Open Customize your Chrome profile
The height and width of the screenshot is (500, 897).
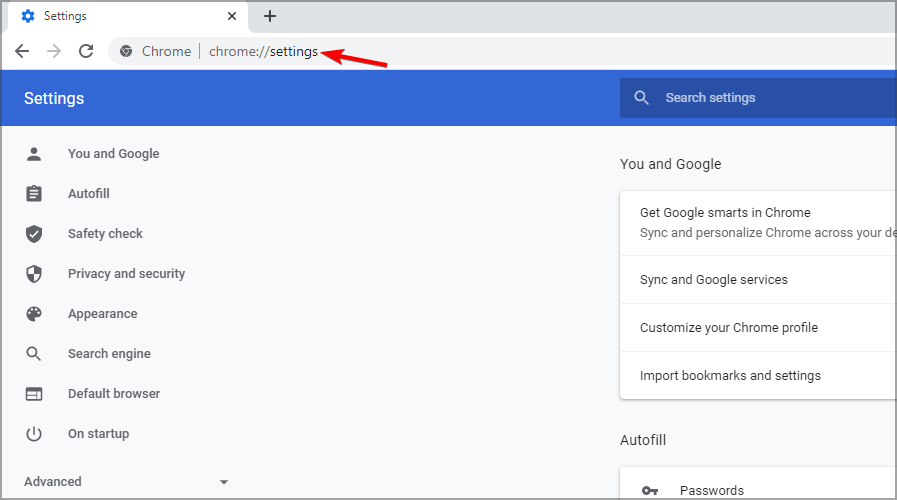[x=758, y=328]
